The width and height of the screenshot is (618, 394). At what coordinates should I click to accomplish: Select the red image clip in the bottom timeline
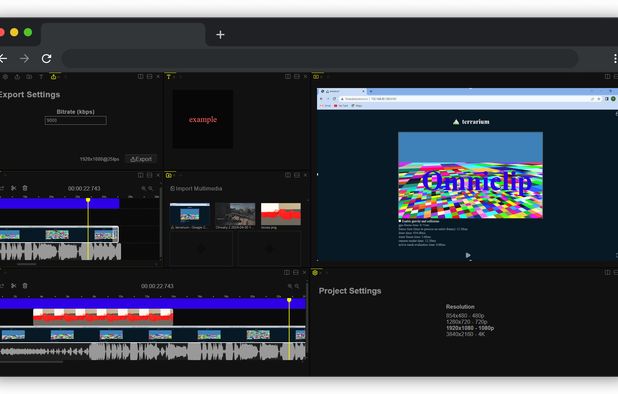click(x=103, y=317)
